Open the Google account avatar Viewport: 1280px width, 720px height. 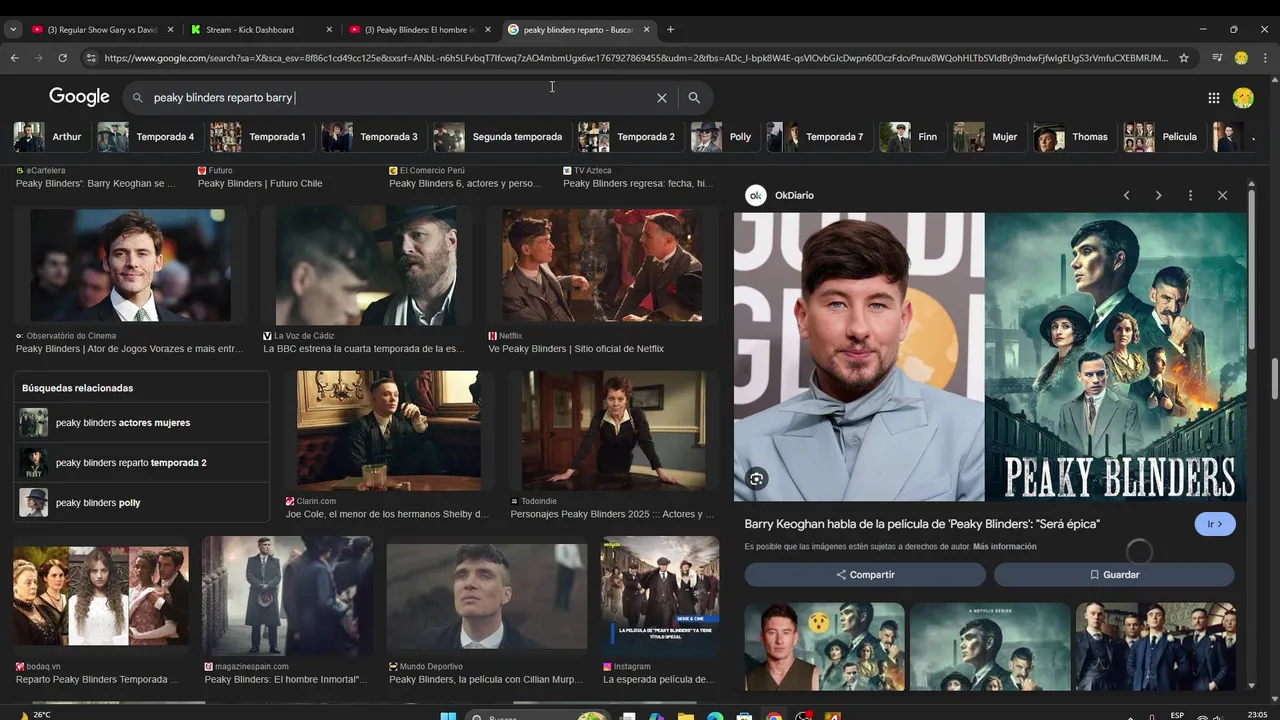1243,98
